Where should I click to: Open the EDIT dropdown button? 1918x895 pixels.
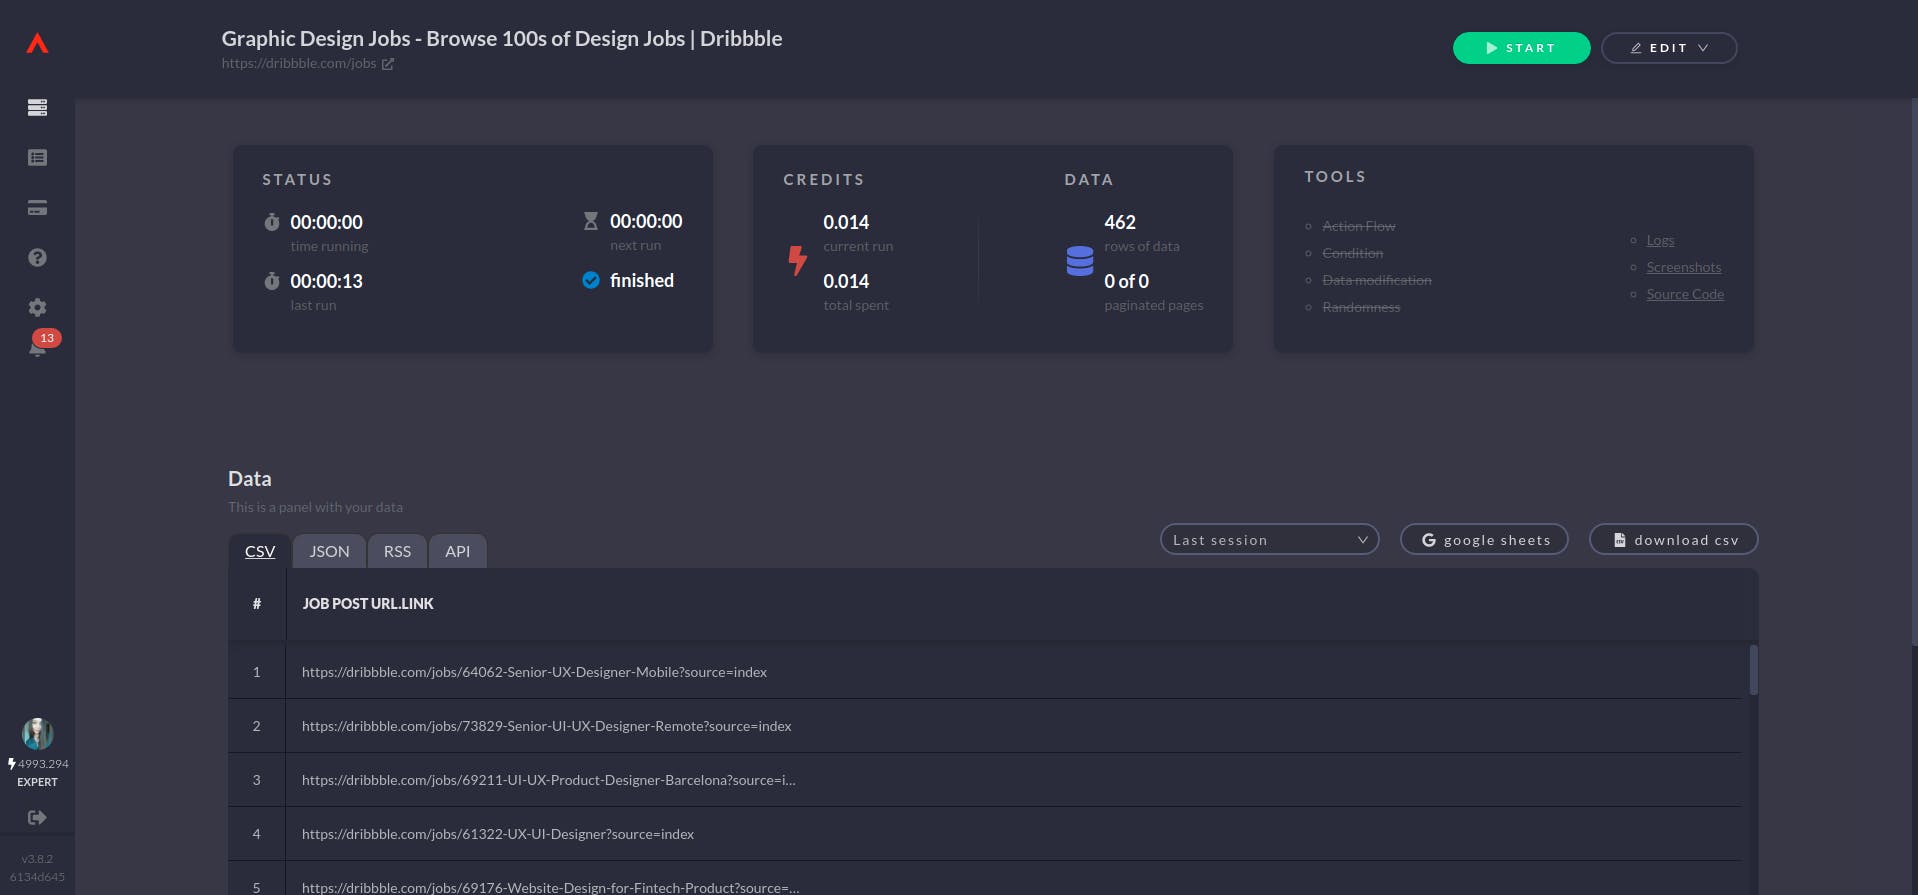click(1669, 48)
